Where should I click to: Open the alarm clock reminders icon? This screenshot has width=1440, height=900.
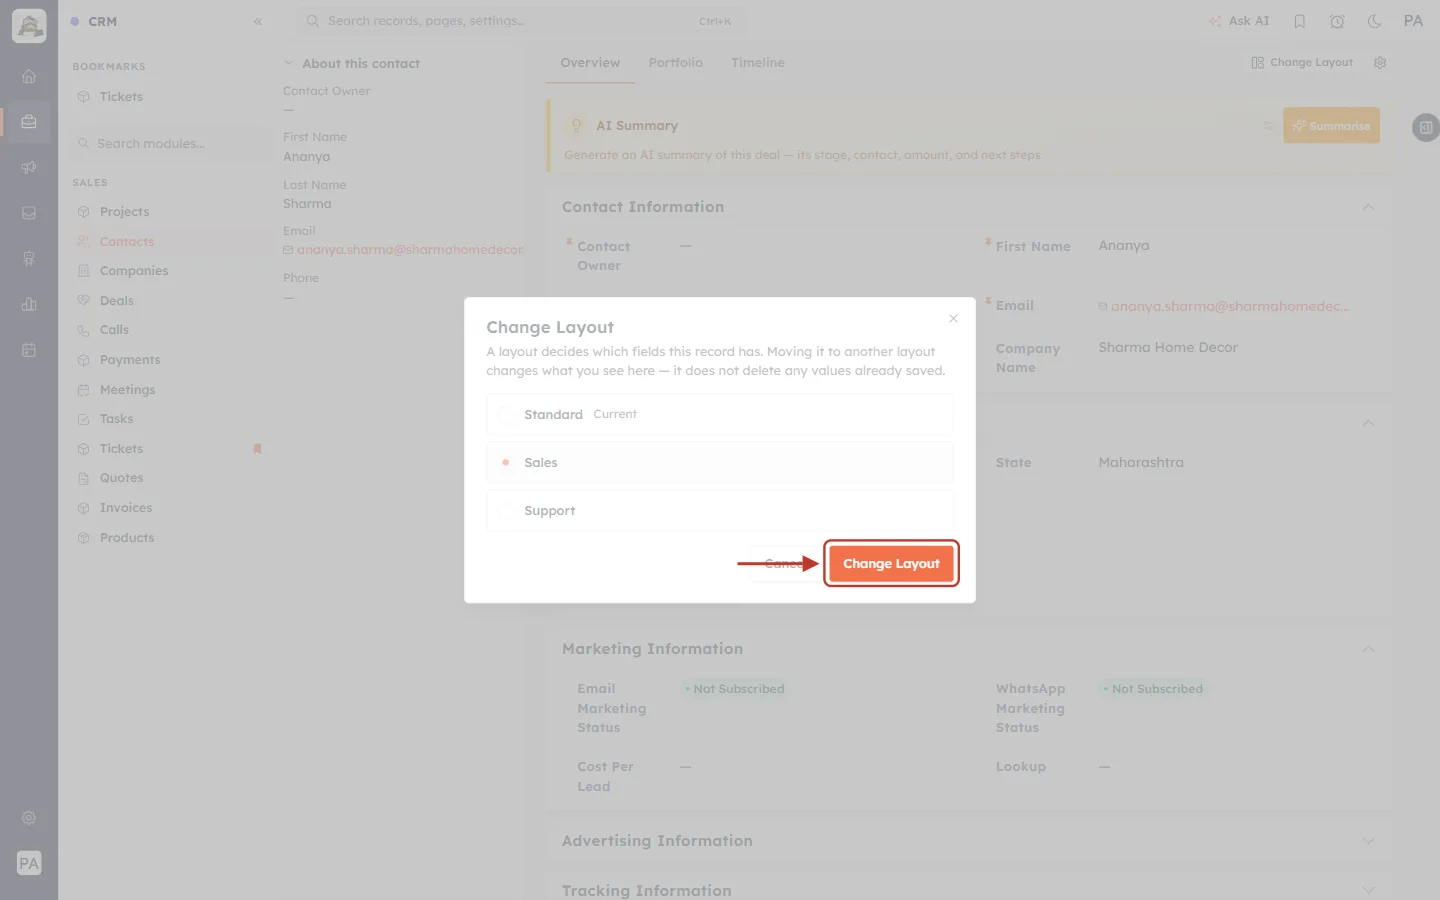coord(1337,21)
